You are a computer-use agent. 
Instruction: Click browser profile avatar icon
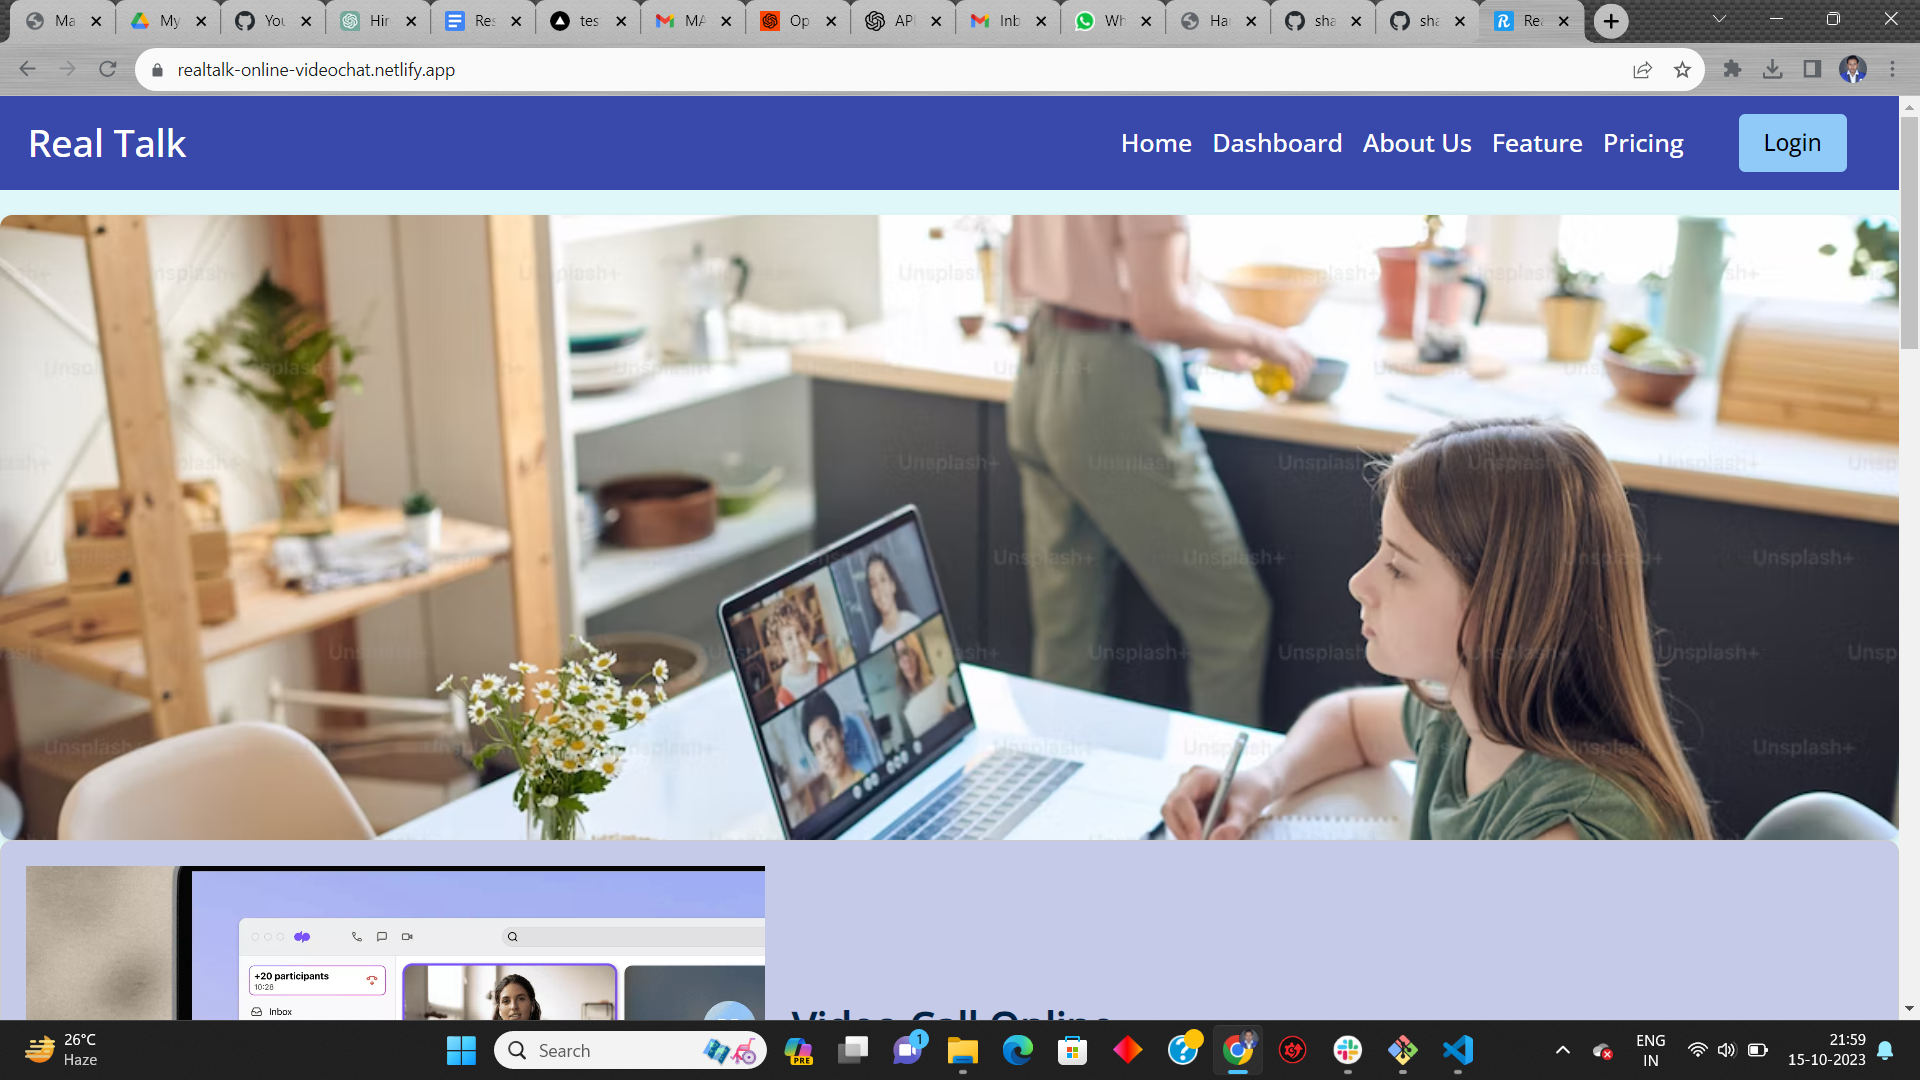(1853, 70)
